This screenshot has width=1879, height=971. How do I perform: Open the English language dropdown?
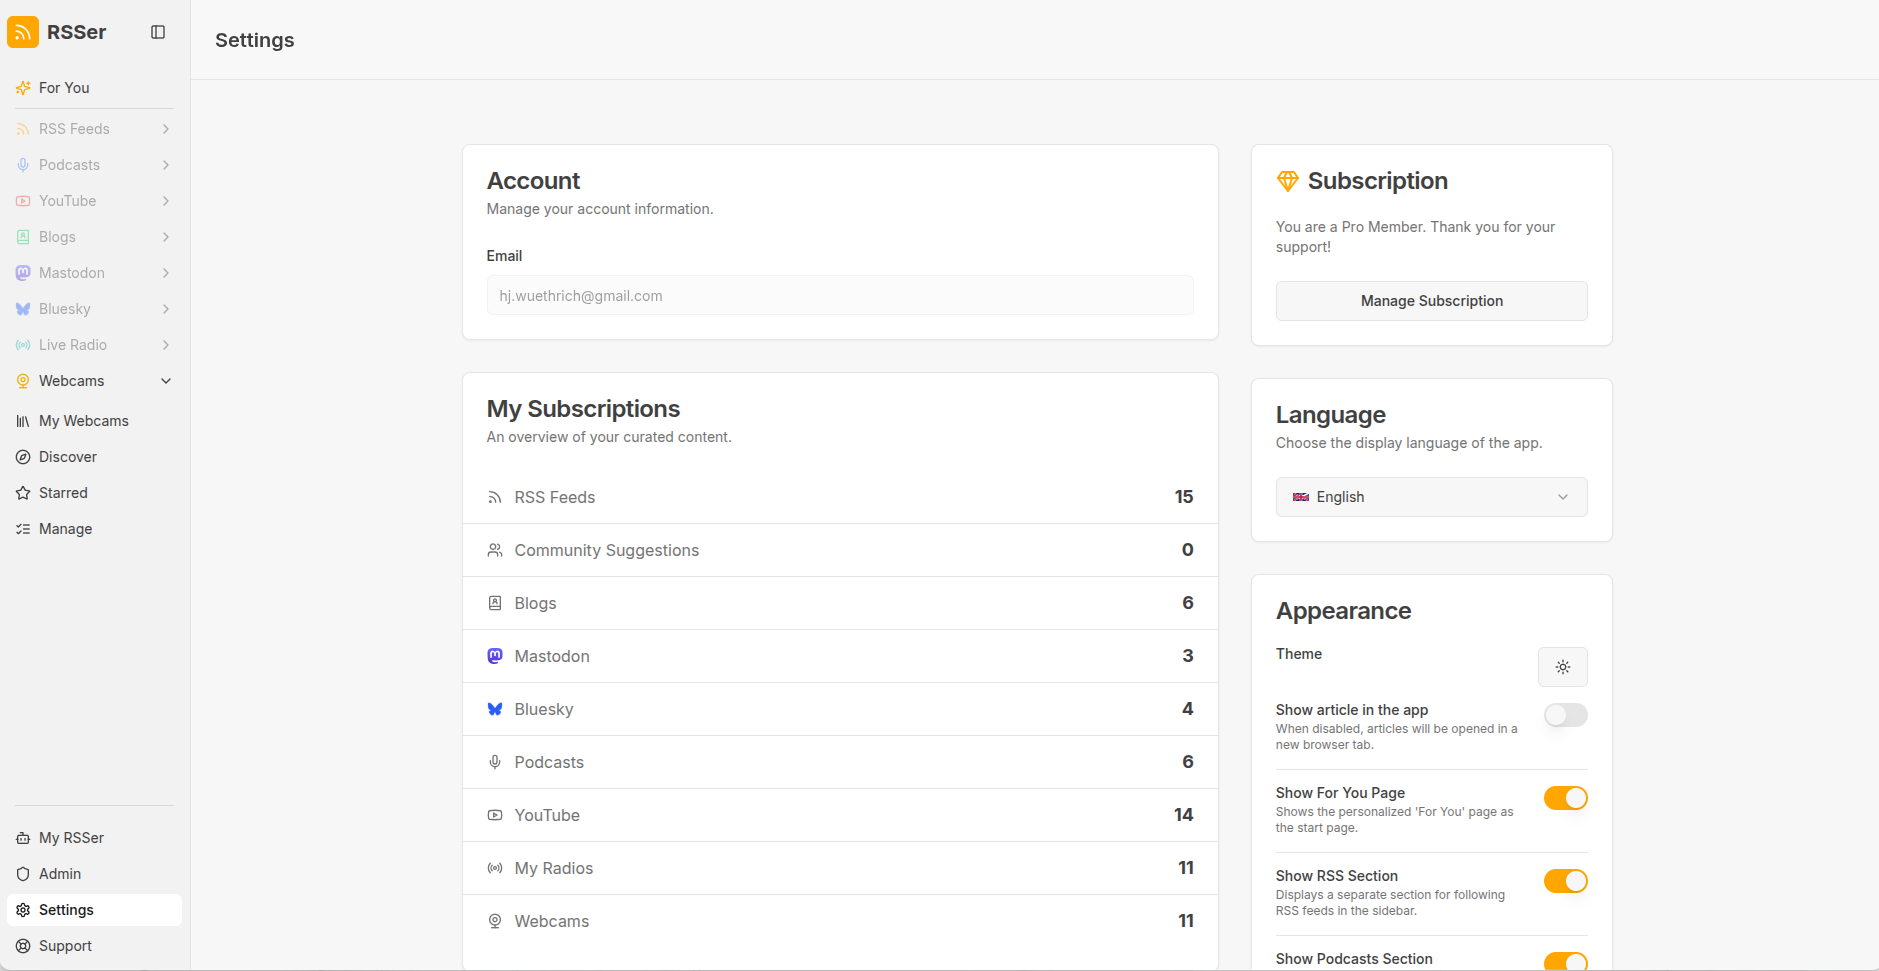1430,497
